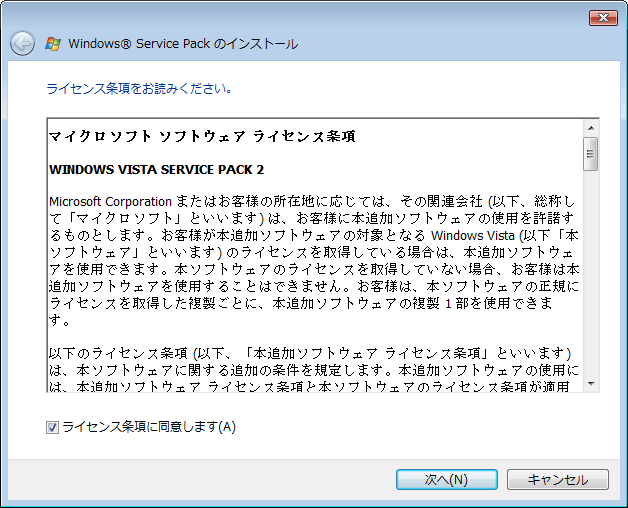Click the heading ライセンス条項をお読みください。

click(139, 88)
